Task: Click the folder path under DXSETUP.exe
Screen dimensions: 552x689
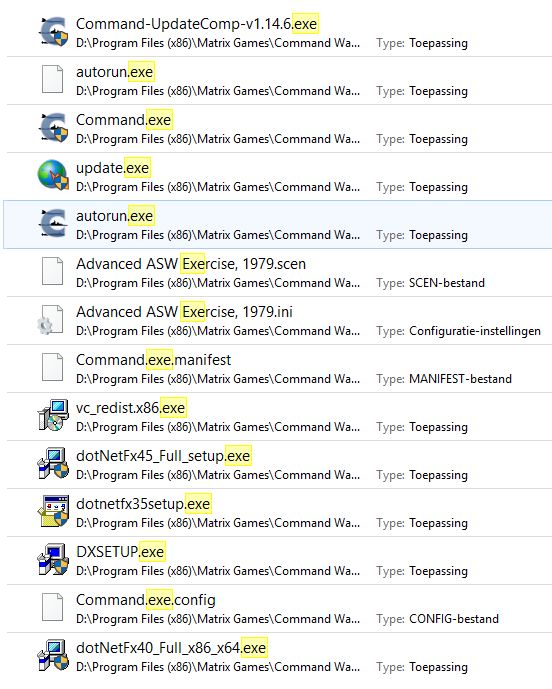Action: [218, 571]
